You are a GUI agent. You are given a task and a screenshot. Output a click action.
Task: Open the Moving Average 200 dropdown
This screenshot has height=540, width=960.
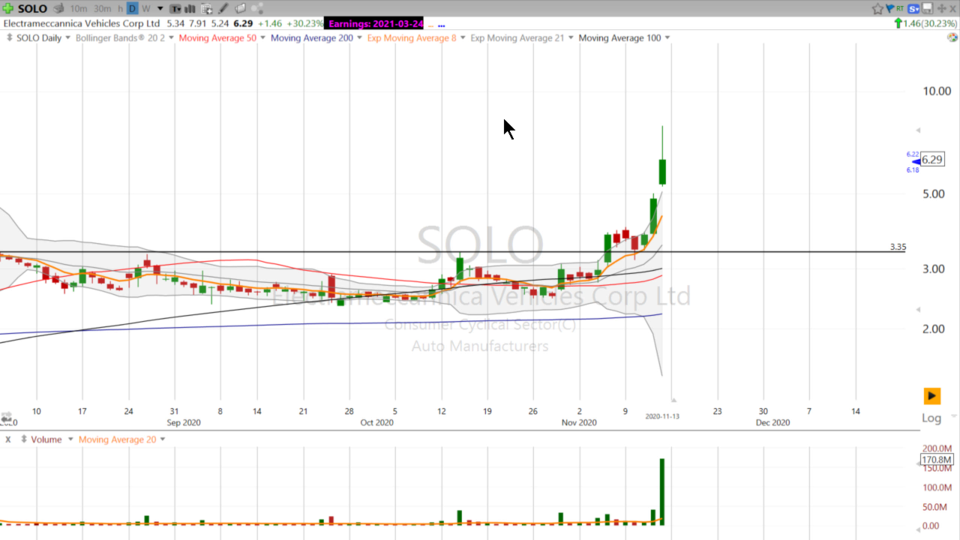[359, 38]
